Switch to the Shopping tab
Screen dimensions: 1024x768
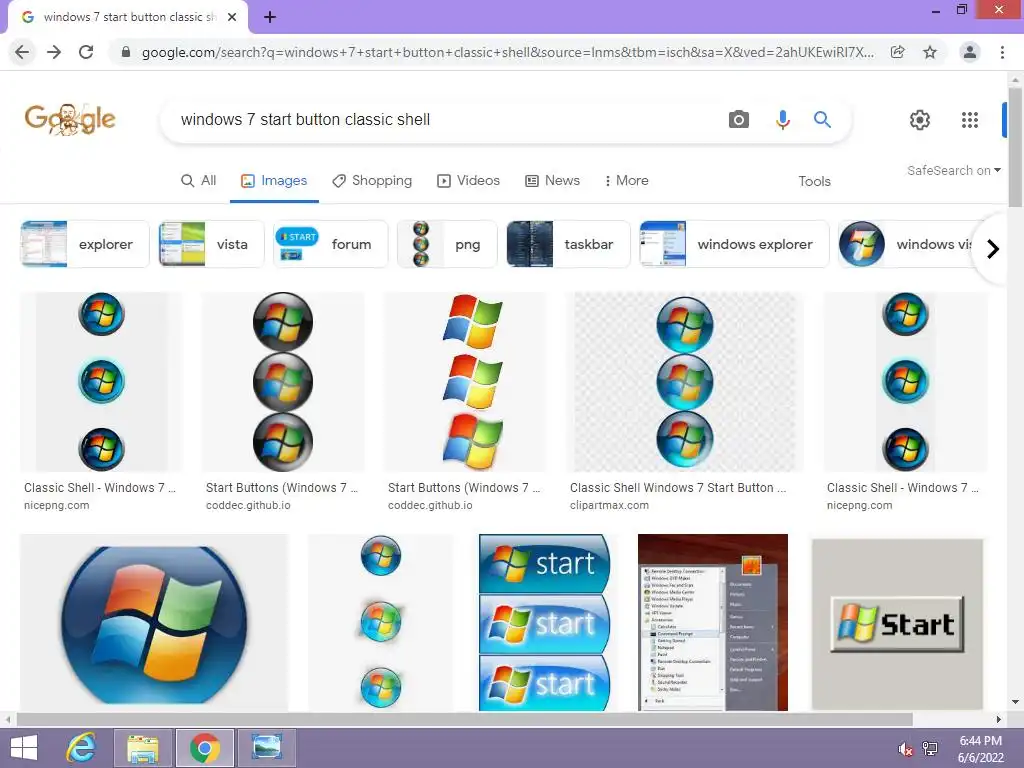point(372,181)
